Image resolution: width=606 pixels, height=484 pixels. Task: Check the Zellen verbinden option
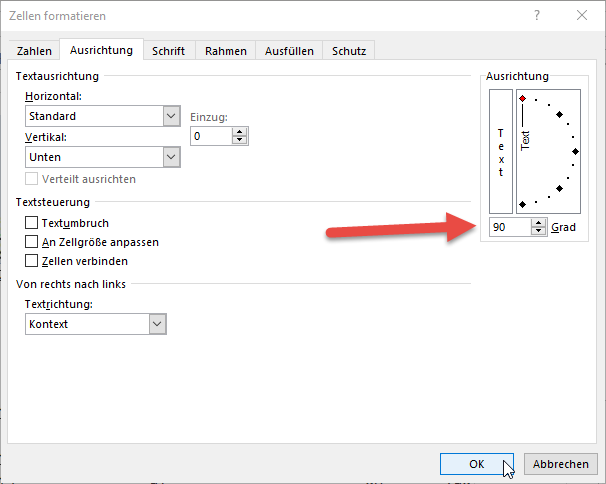click(32, 261)
